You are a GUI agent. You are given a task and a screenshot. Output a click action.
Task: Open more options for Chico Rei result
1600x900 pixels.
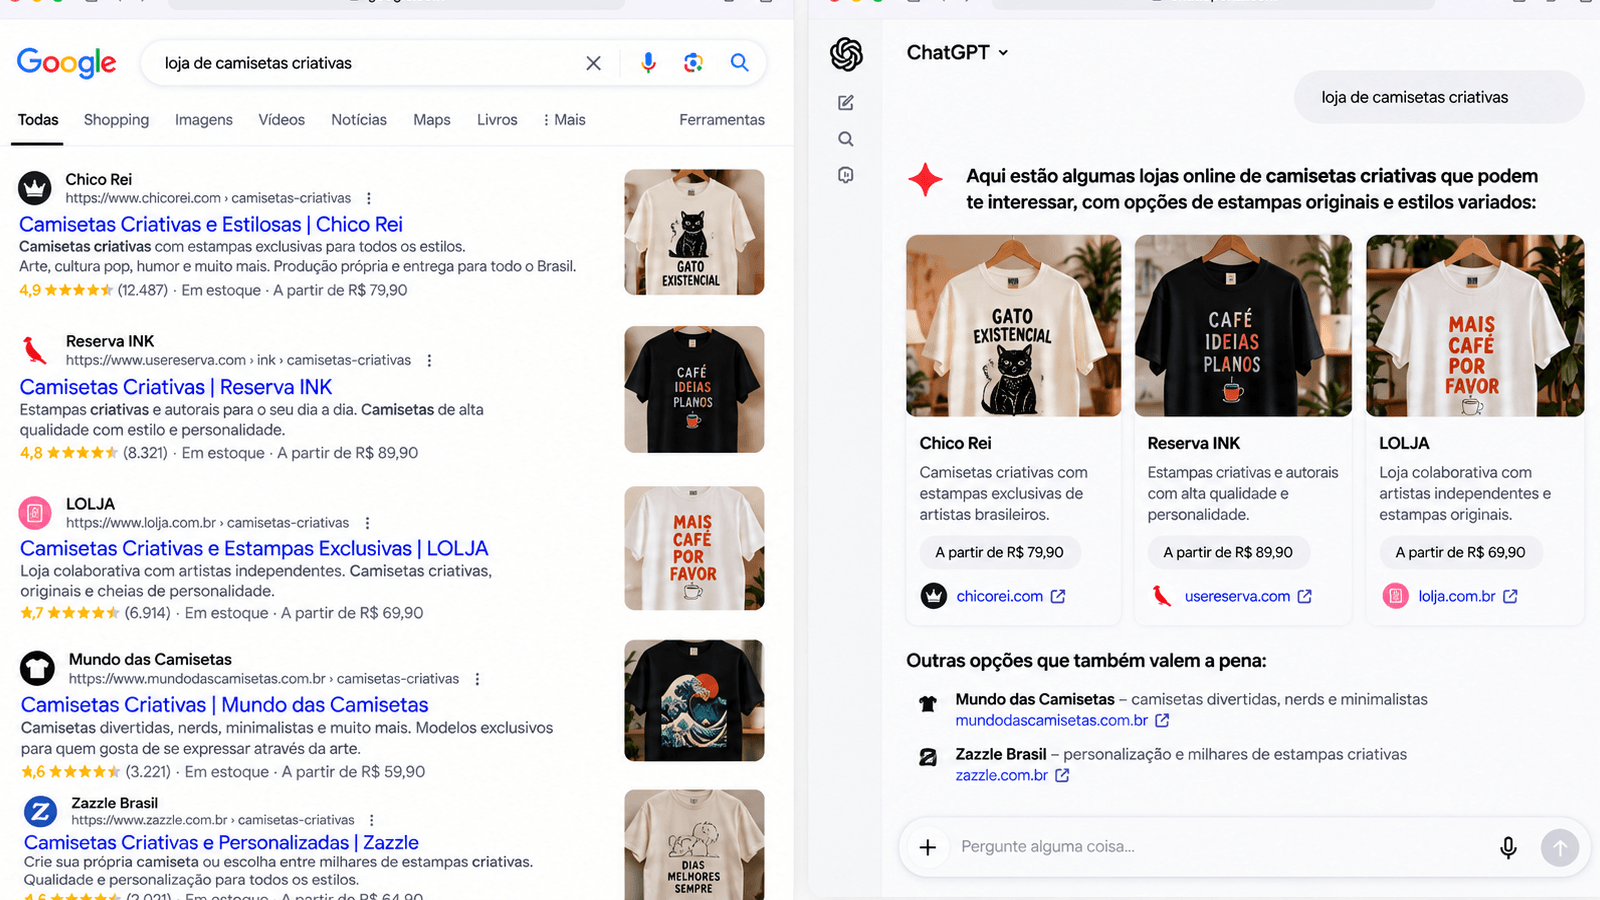coord(369,198)
